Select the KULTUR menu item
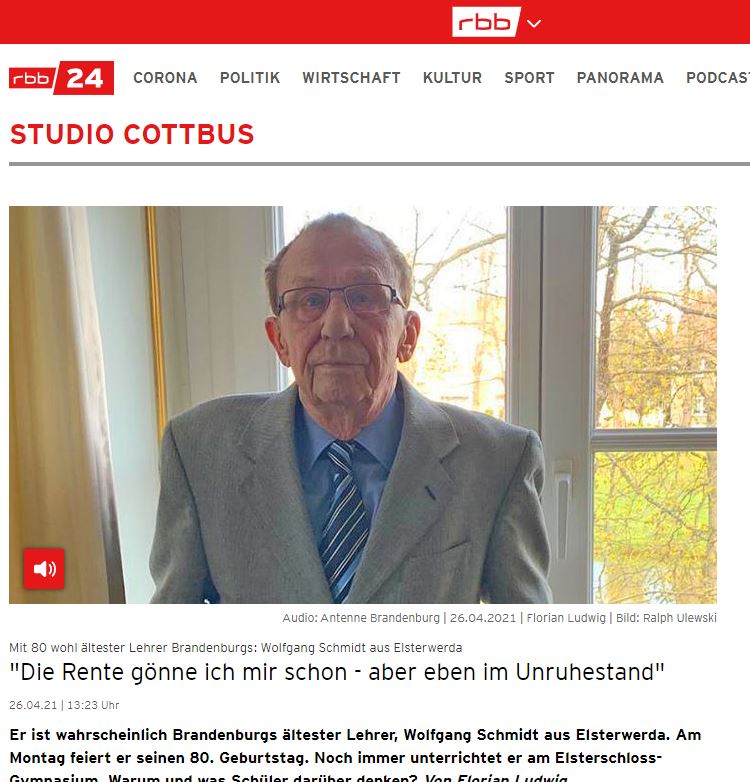Viewport: 750px width, 782px height. click(x=452, y=78)
